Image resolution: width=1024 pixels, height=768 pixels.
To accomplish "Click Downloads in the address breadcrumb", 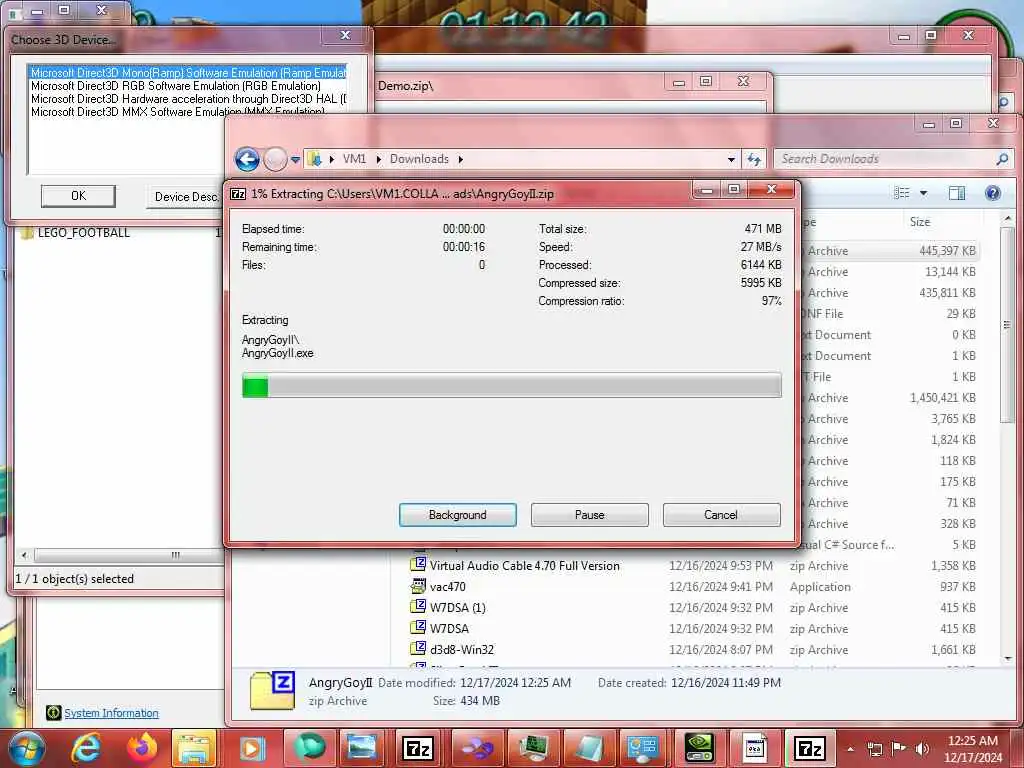I will point(419,159).
